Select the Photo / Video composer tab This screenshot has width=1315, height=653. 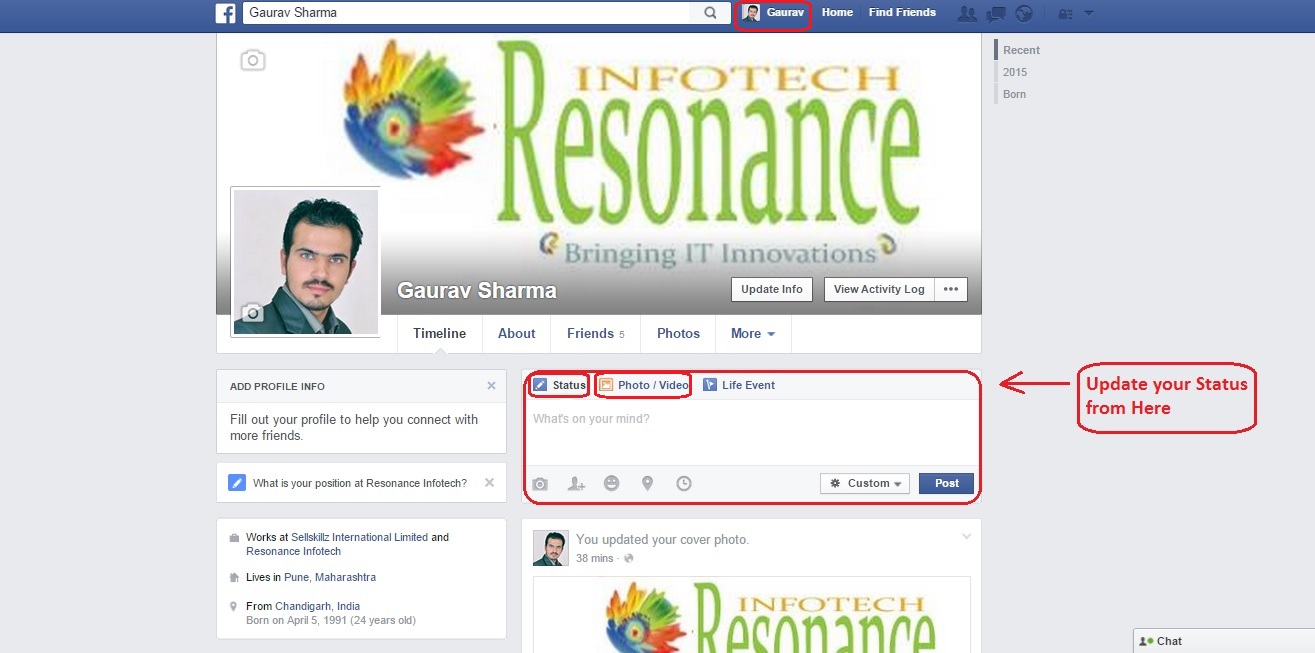click(643, 385)
